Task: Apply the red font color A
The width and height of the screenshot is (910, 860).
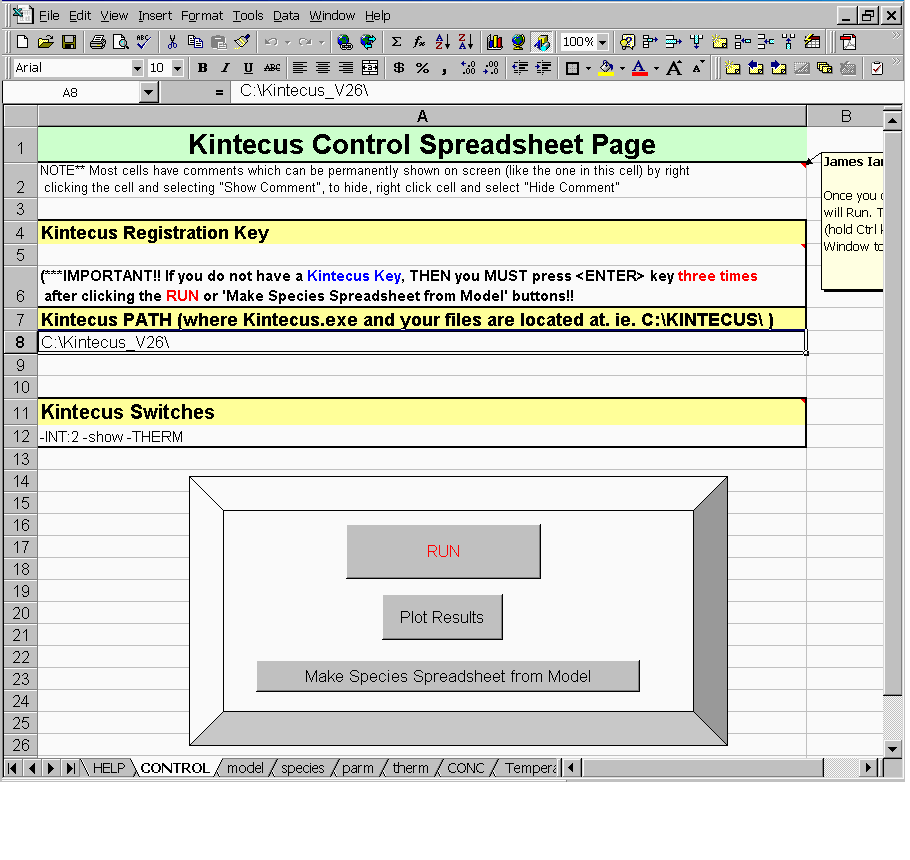Action: coord(640,68)
